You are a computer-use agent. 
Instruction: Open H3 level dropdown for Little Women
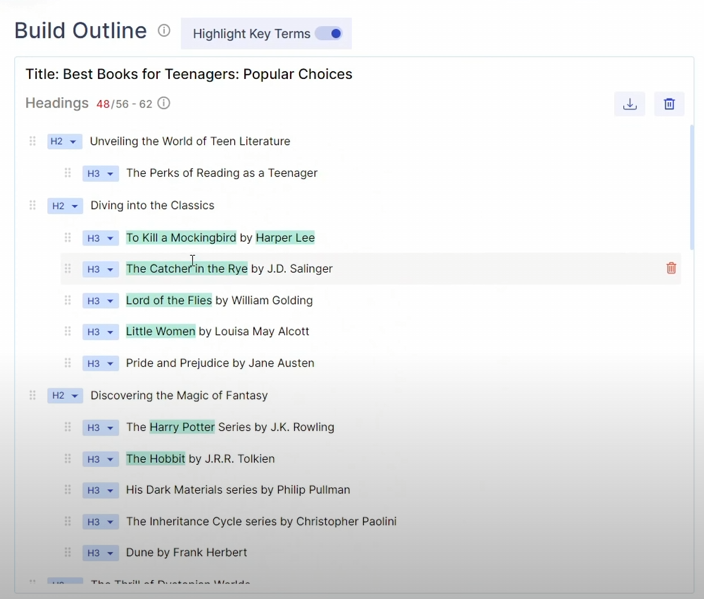101,332
